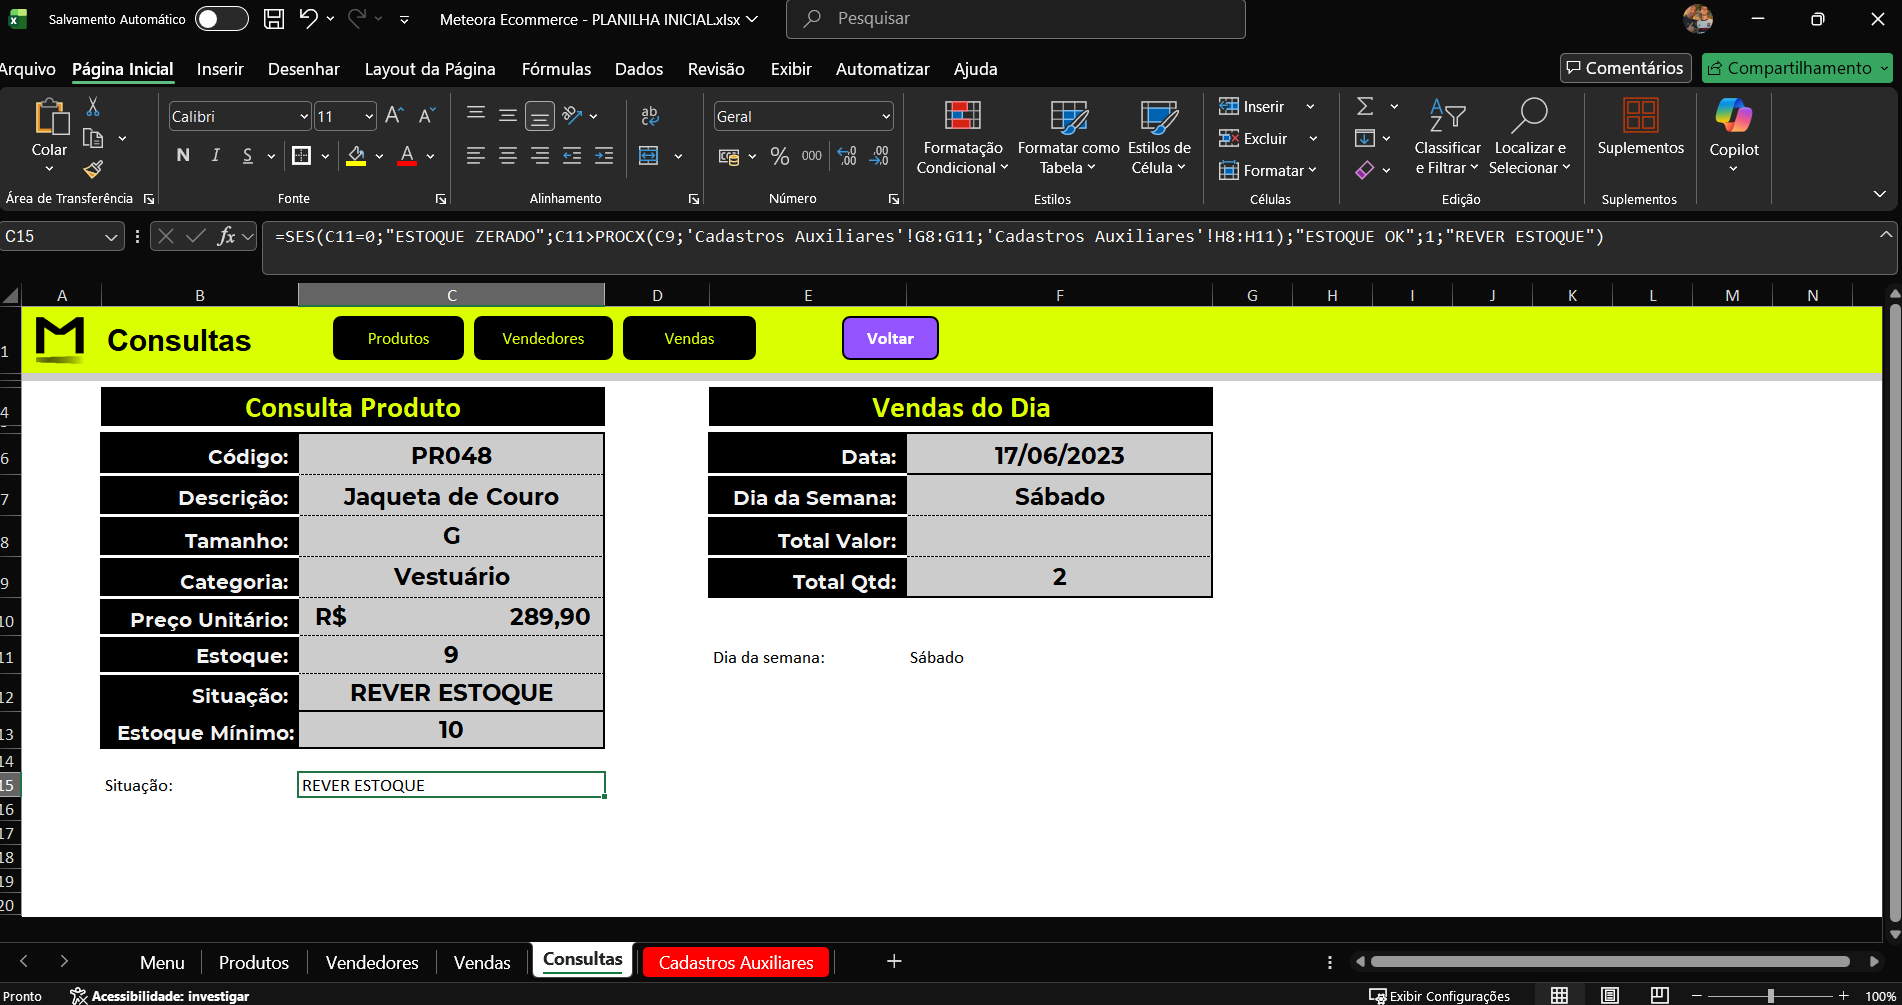This screenshot has width=1902, height=1005.
Task: Decrease the cell indent
Action: (572, 155)
